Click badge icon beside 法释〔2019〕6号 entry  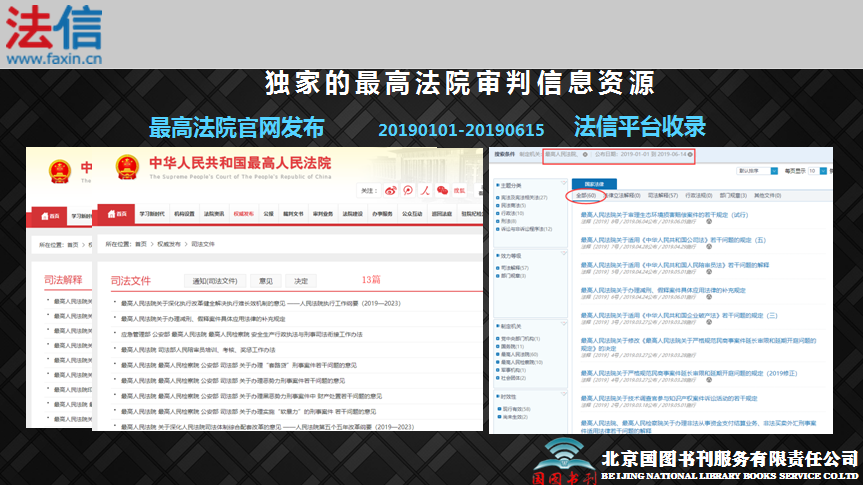[709, 297]
